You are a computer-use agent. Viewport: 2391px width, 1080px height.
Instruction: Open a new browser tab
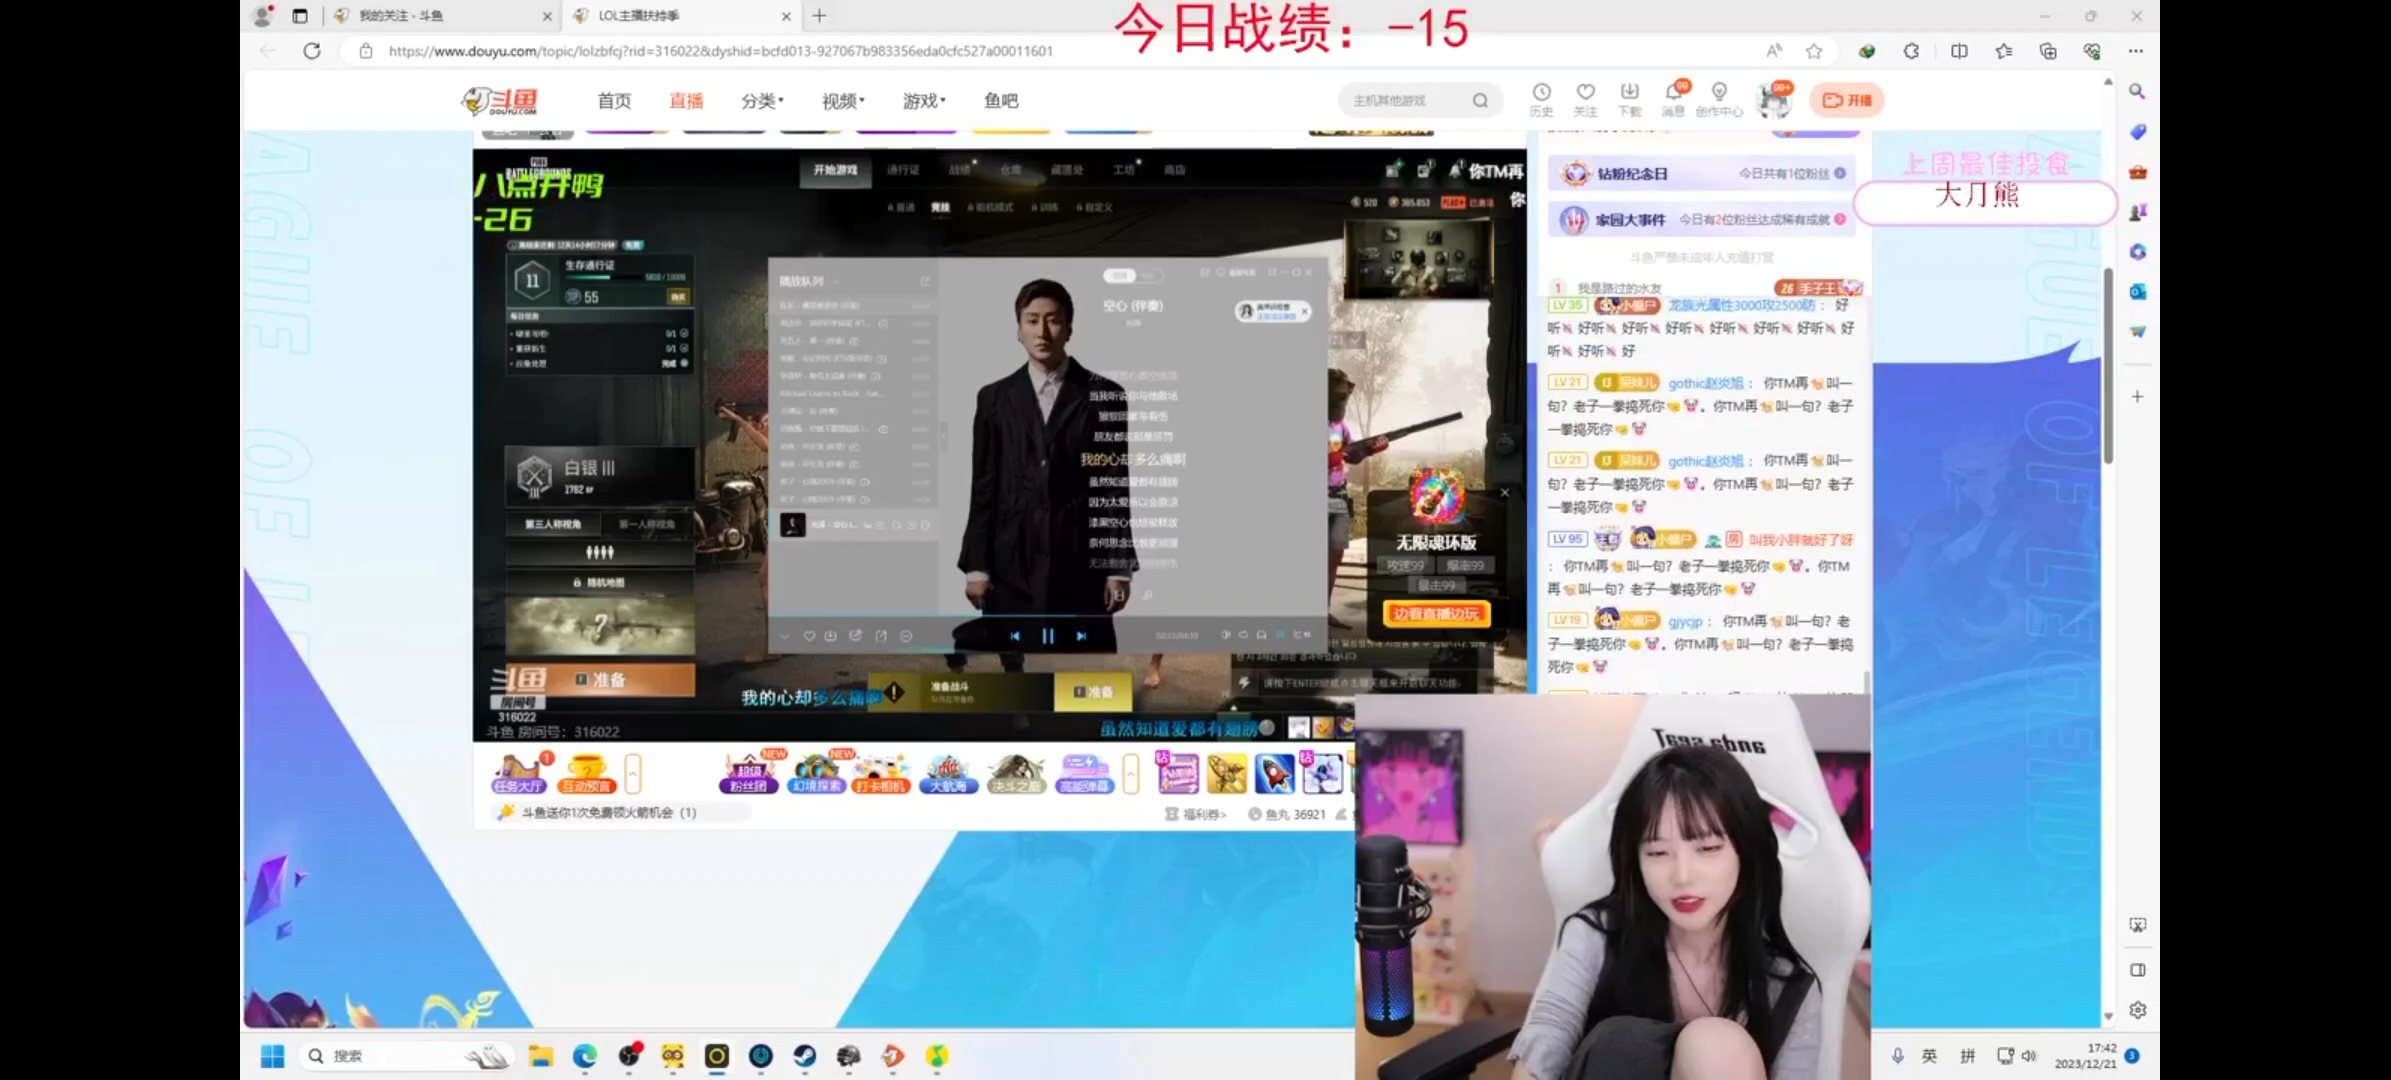tap(819, 16)
